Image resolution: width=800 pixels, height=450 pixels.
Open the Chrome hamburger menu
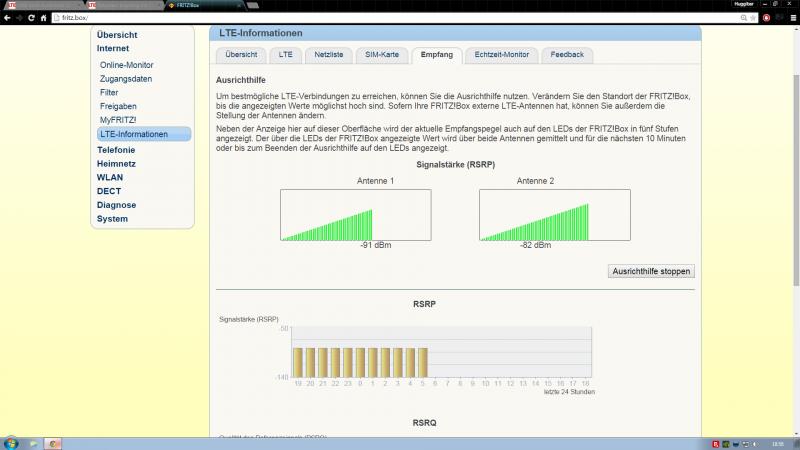pos(793,18)
